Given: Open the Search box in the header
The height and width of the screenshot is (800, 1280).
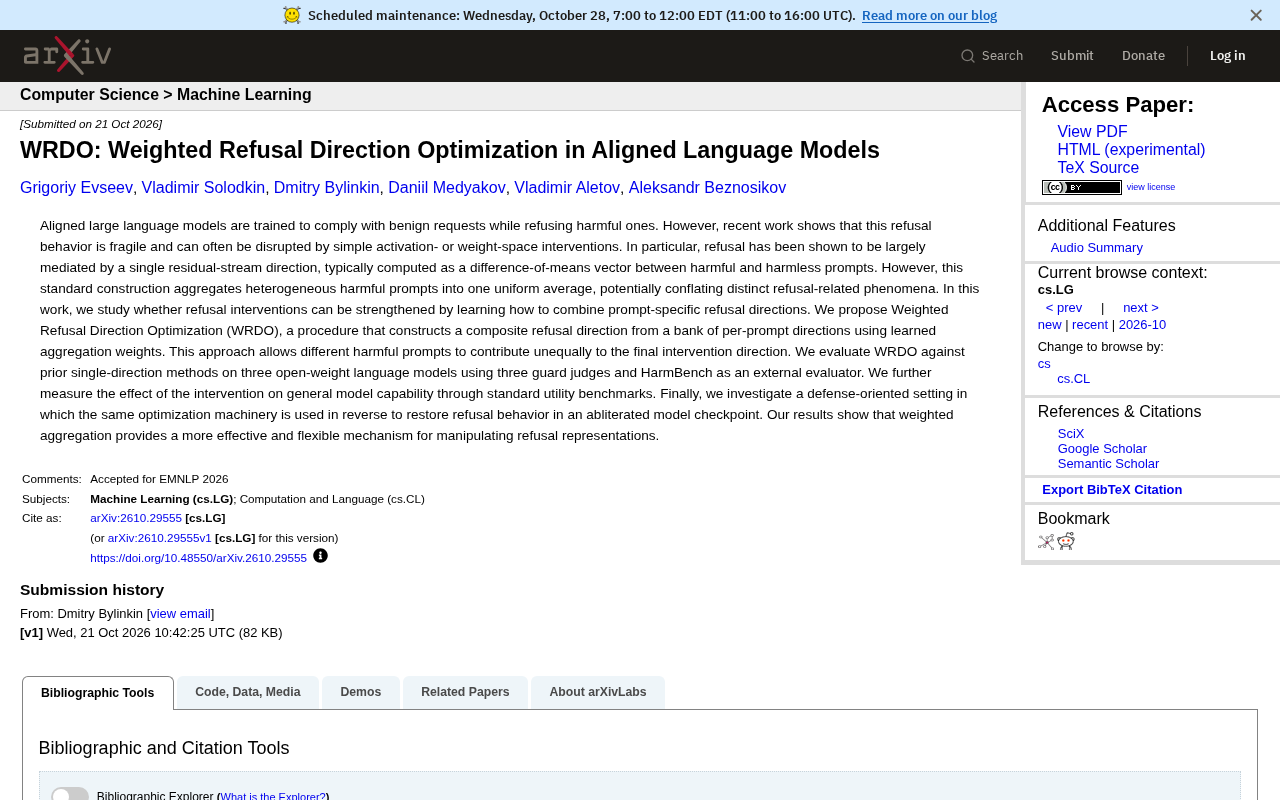Looking at the screenshot, I should pos(992,56).
